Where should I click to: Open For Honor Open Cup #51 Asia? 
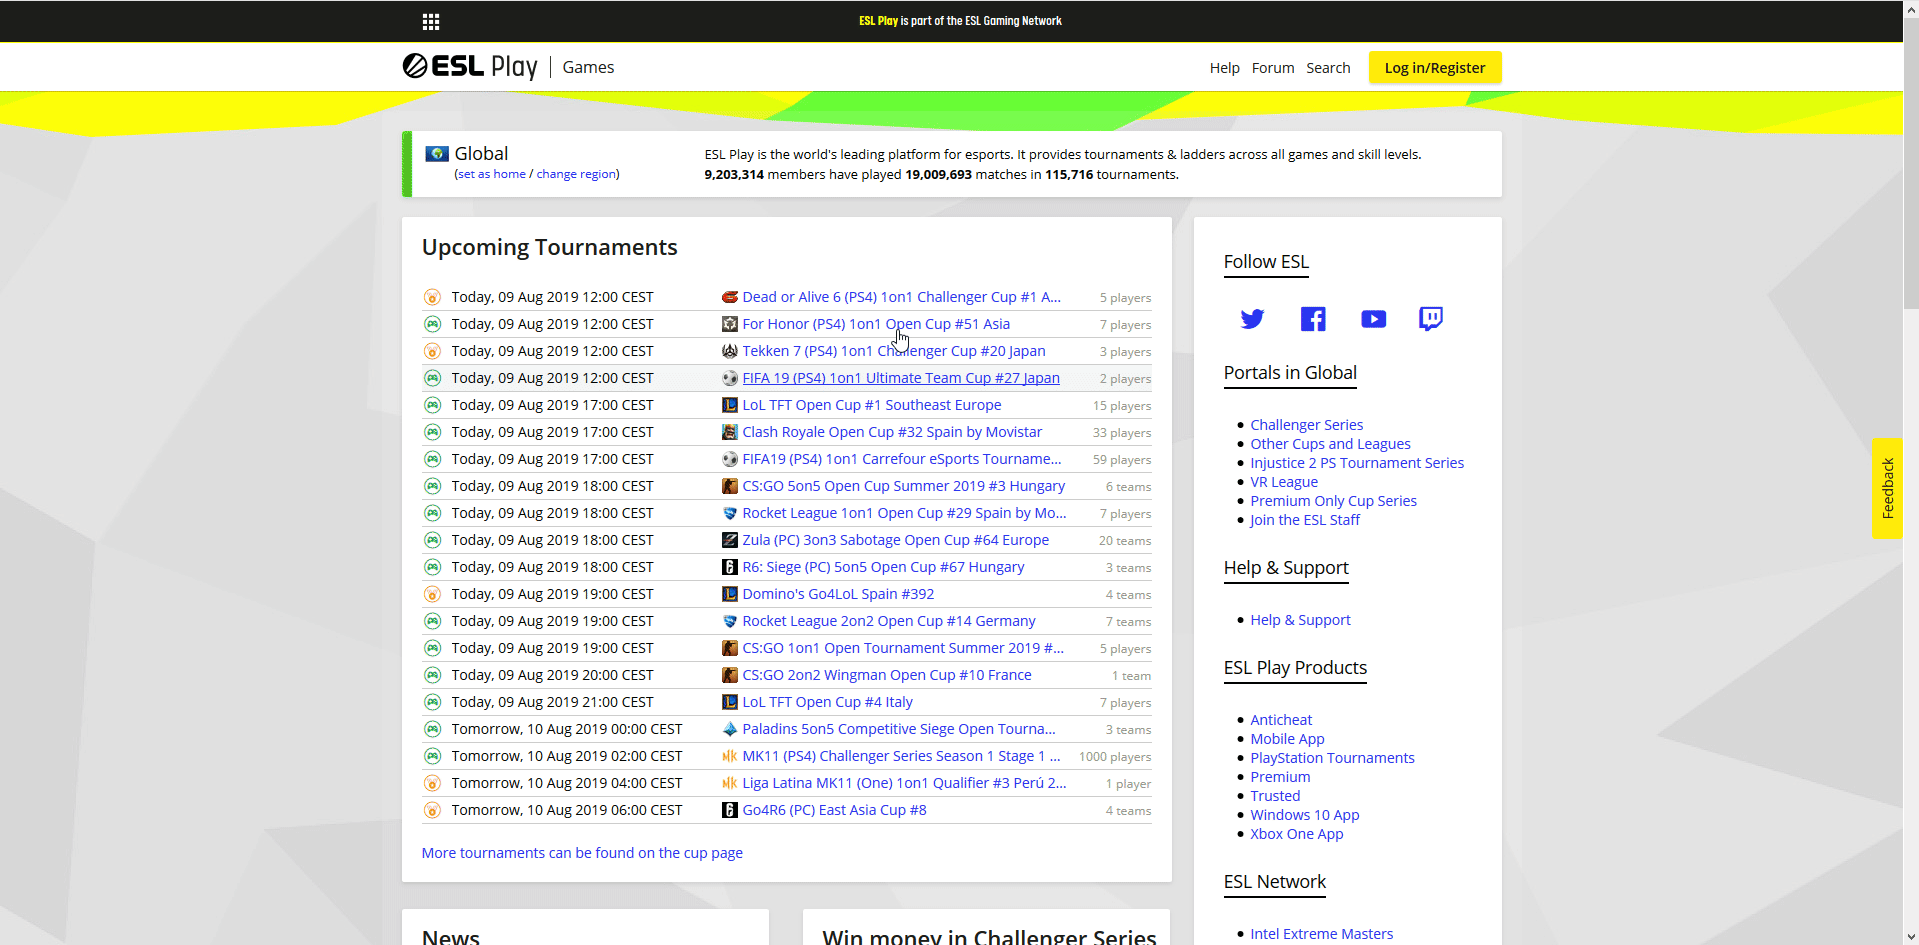pos(876,324)
